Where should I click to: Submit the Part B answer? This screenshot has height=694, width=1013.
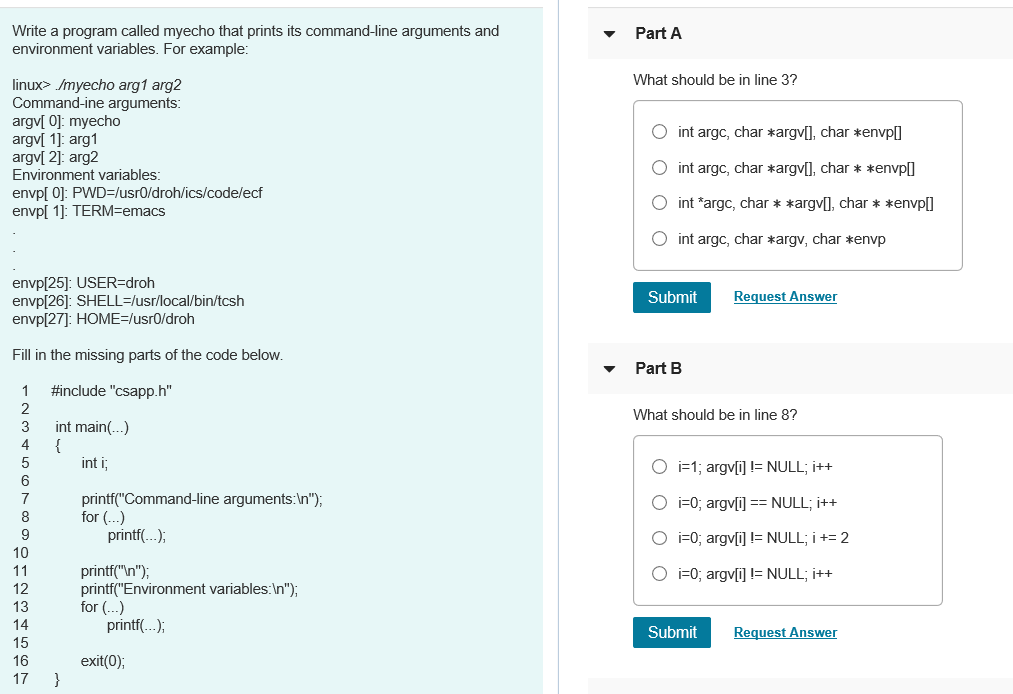(671, 632)
